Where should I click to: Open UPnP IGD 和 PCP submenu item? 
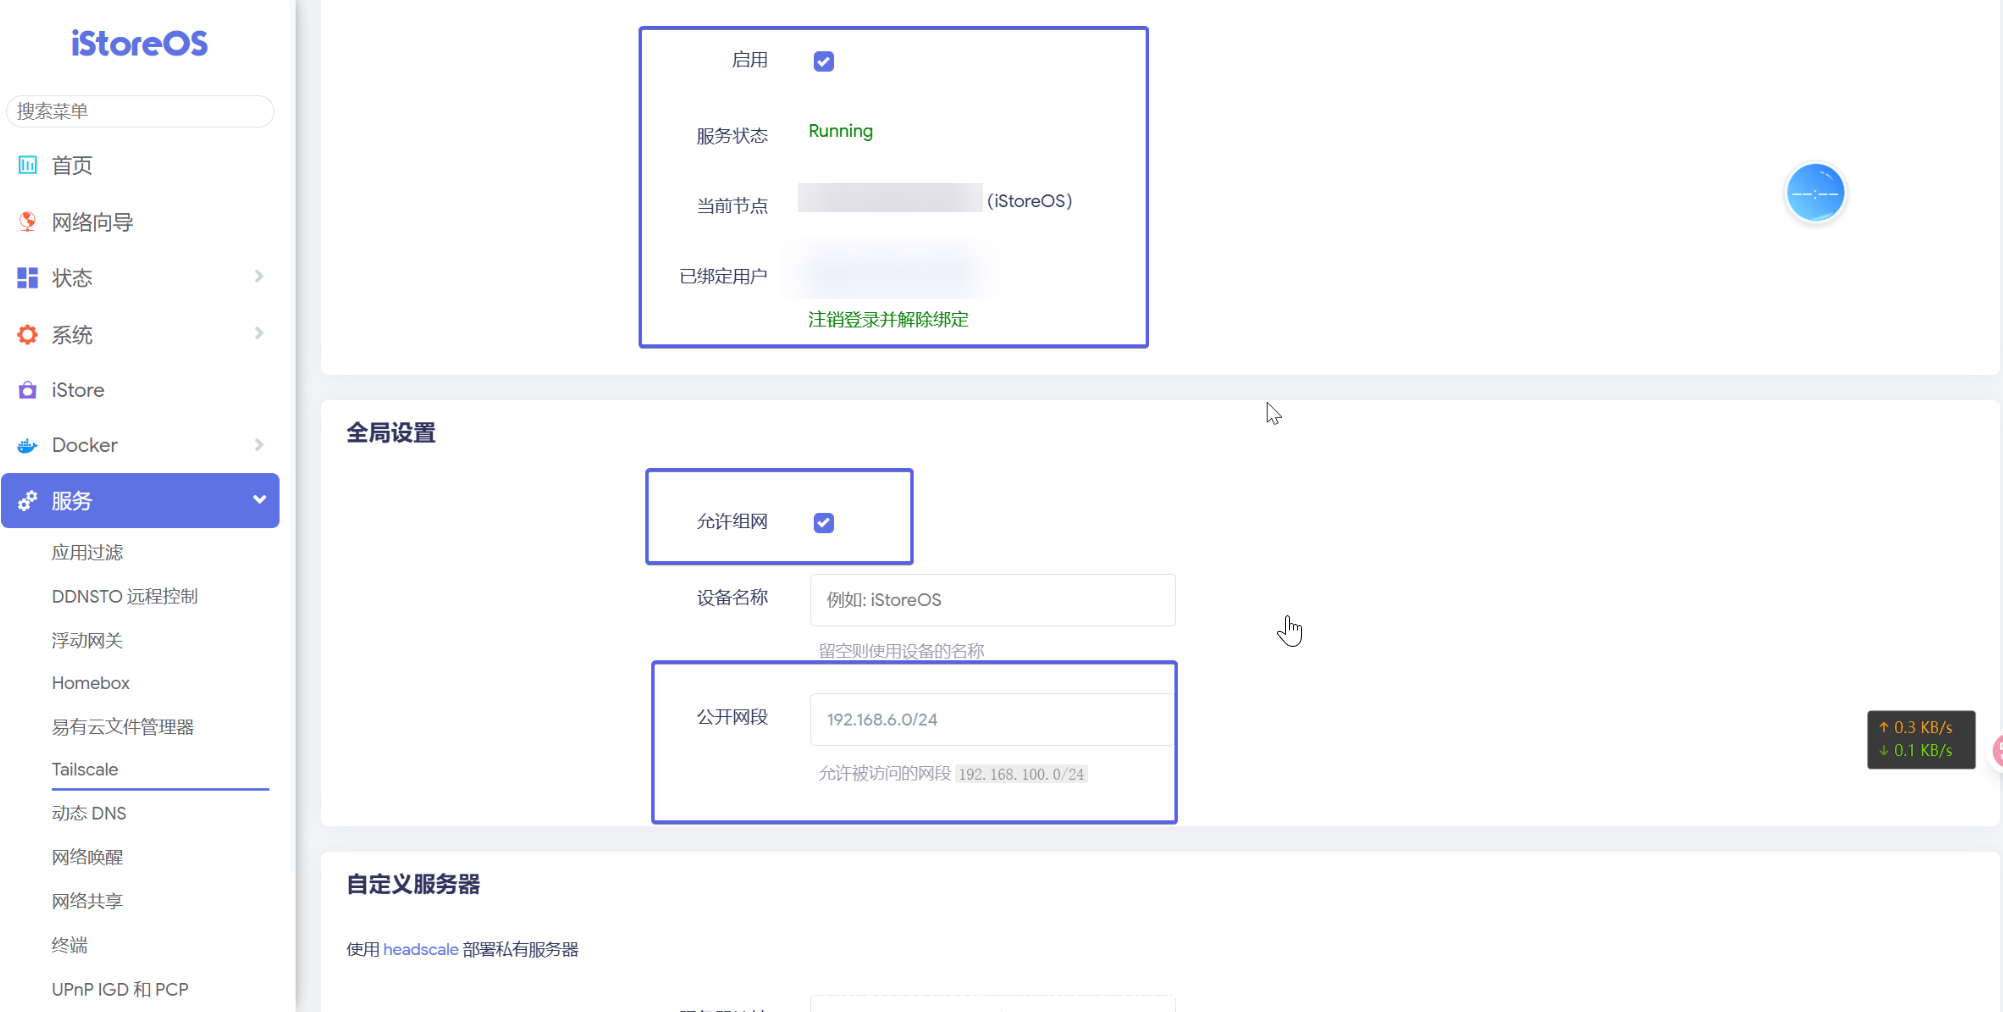(120, 989)
